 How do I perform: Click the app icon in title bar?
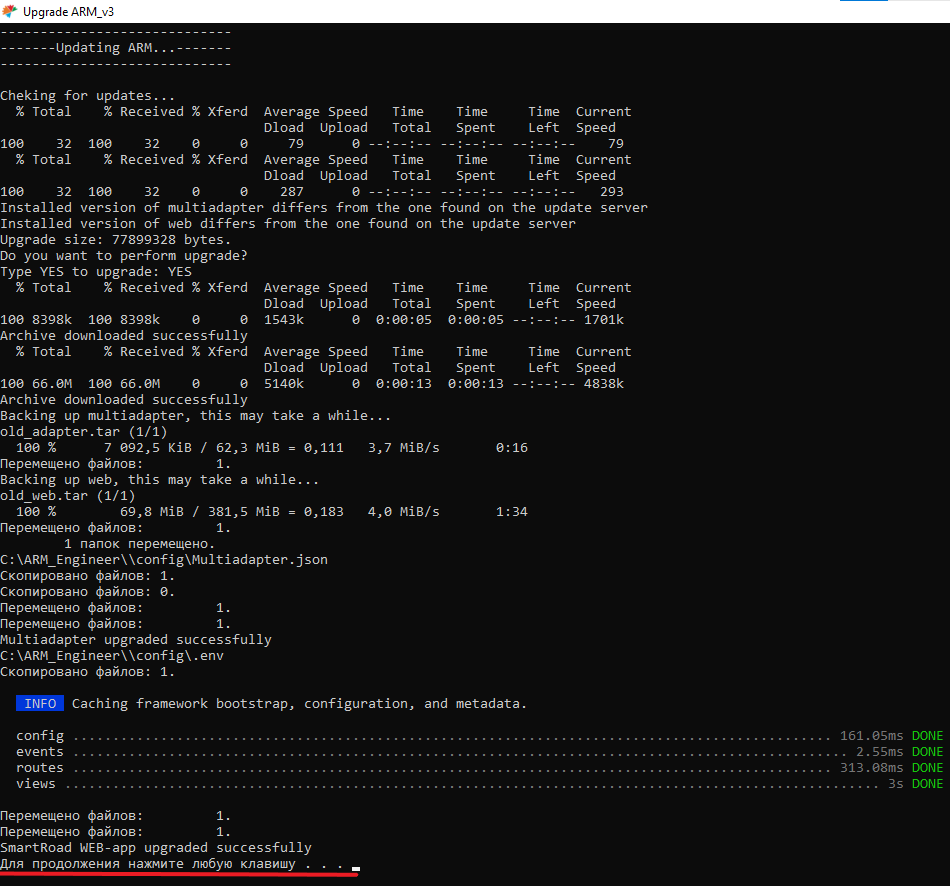11,11
